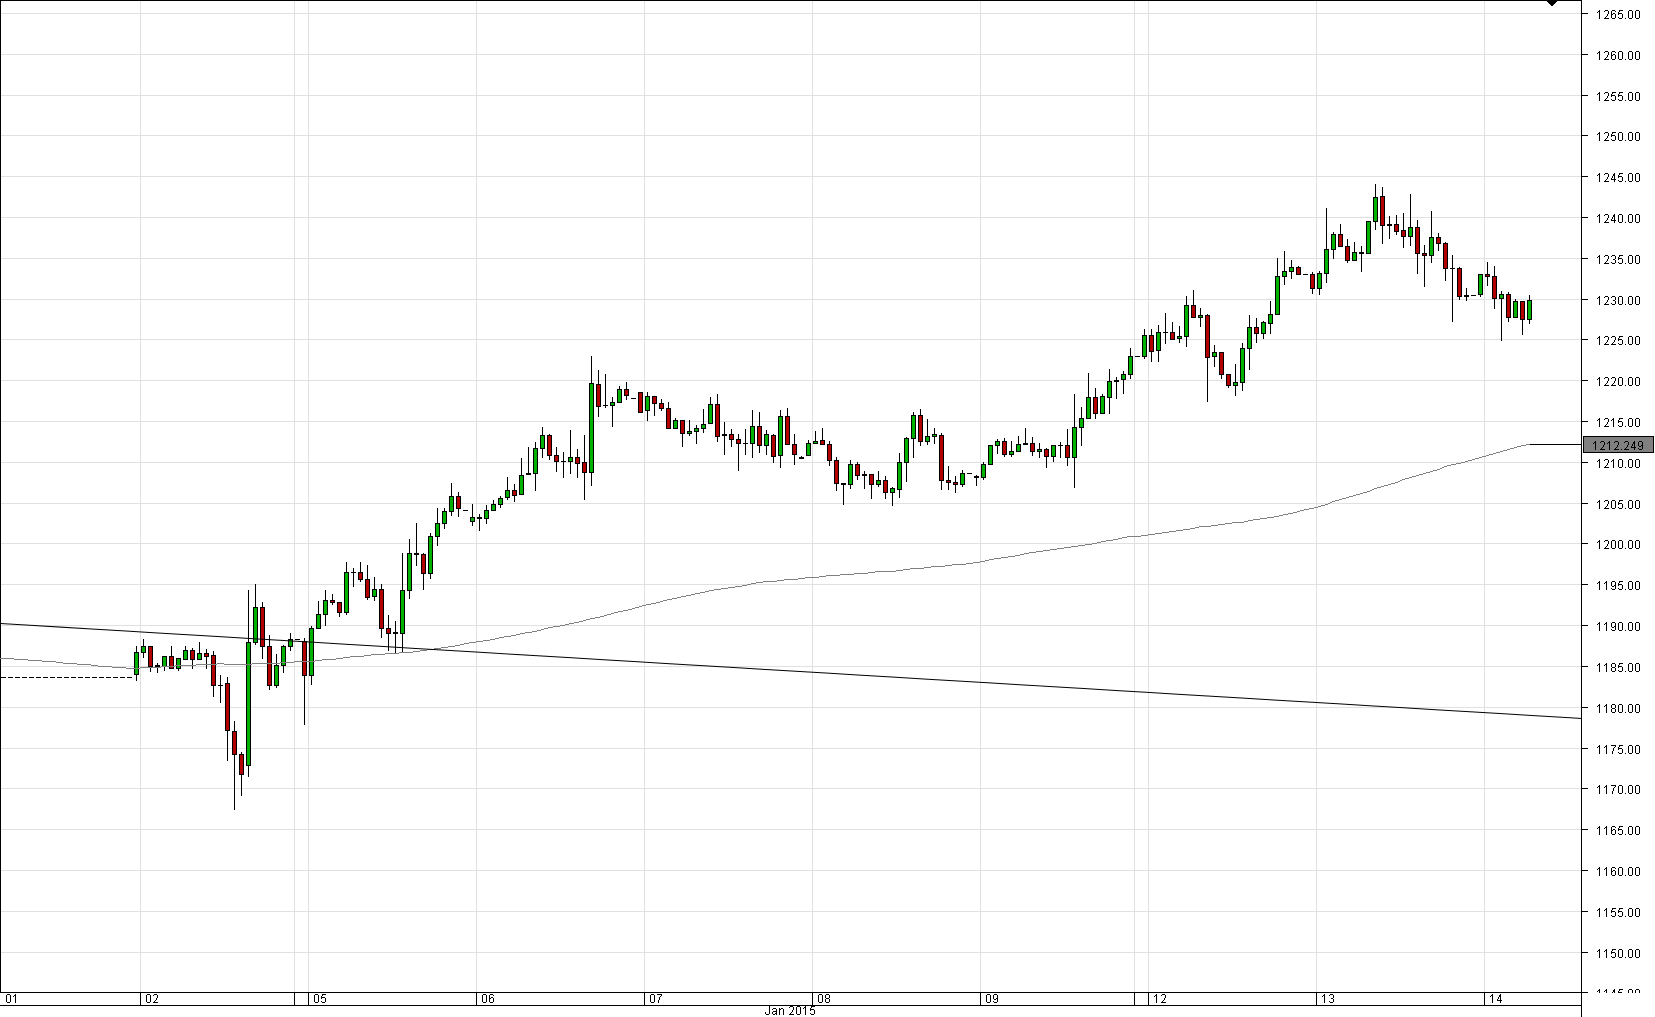Screen dimensions: 1655x1017
Task: Click the 1160.00 price axis label
Action: [x=1618, y=872]
